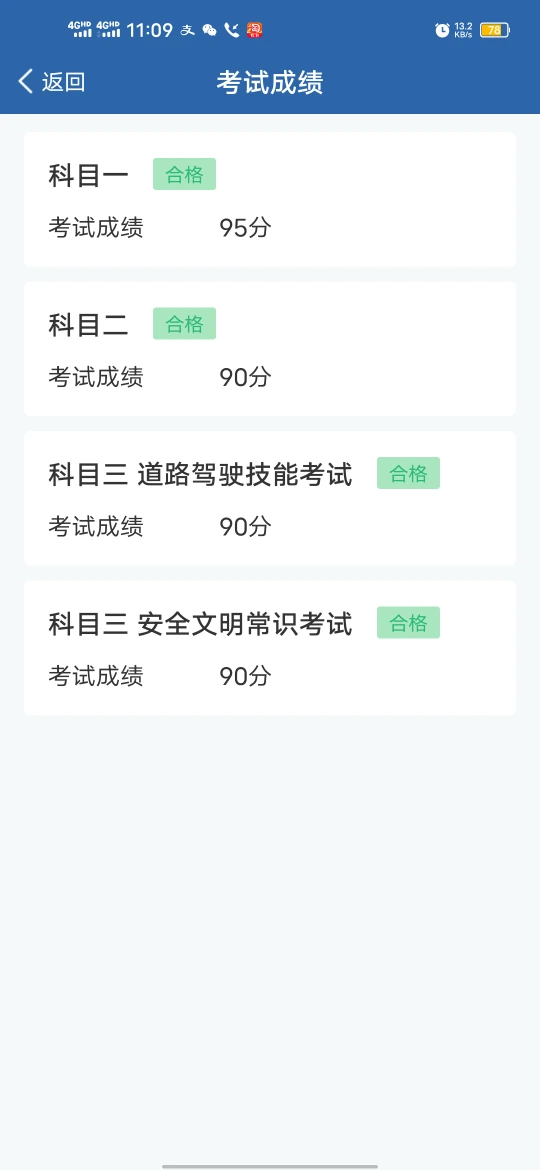The width and height of the screenshot is (540, 1170).
Task: Tap the 95分 score in 科目一
Action: [245, 228]
